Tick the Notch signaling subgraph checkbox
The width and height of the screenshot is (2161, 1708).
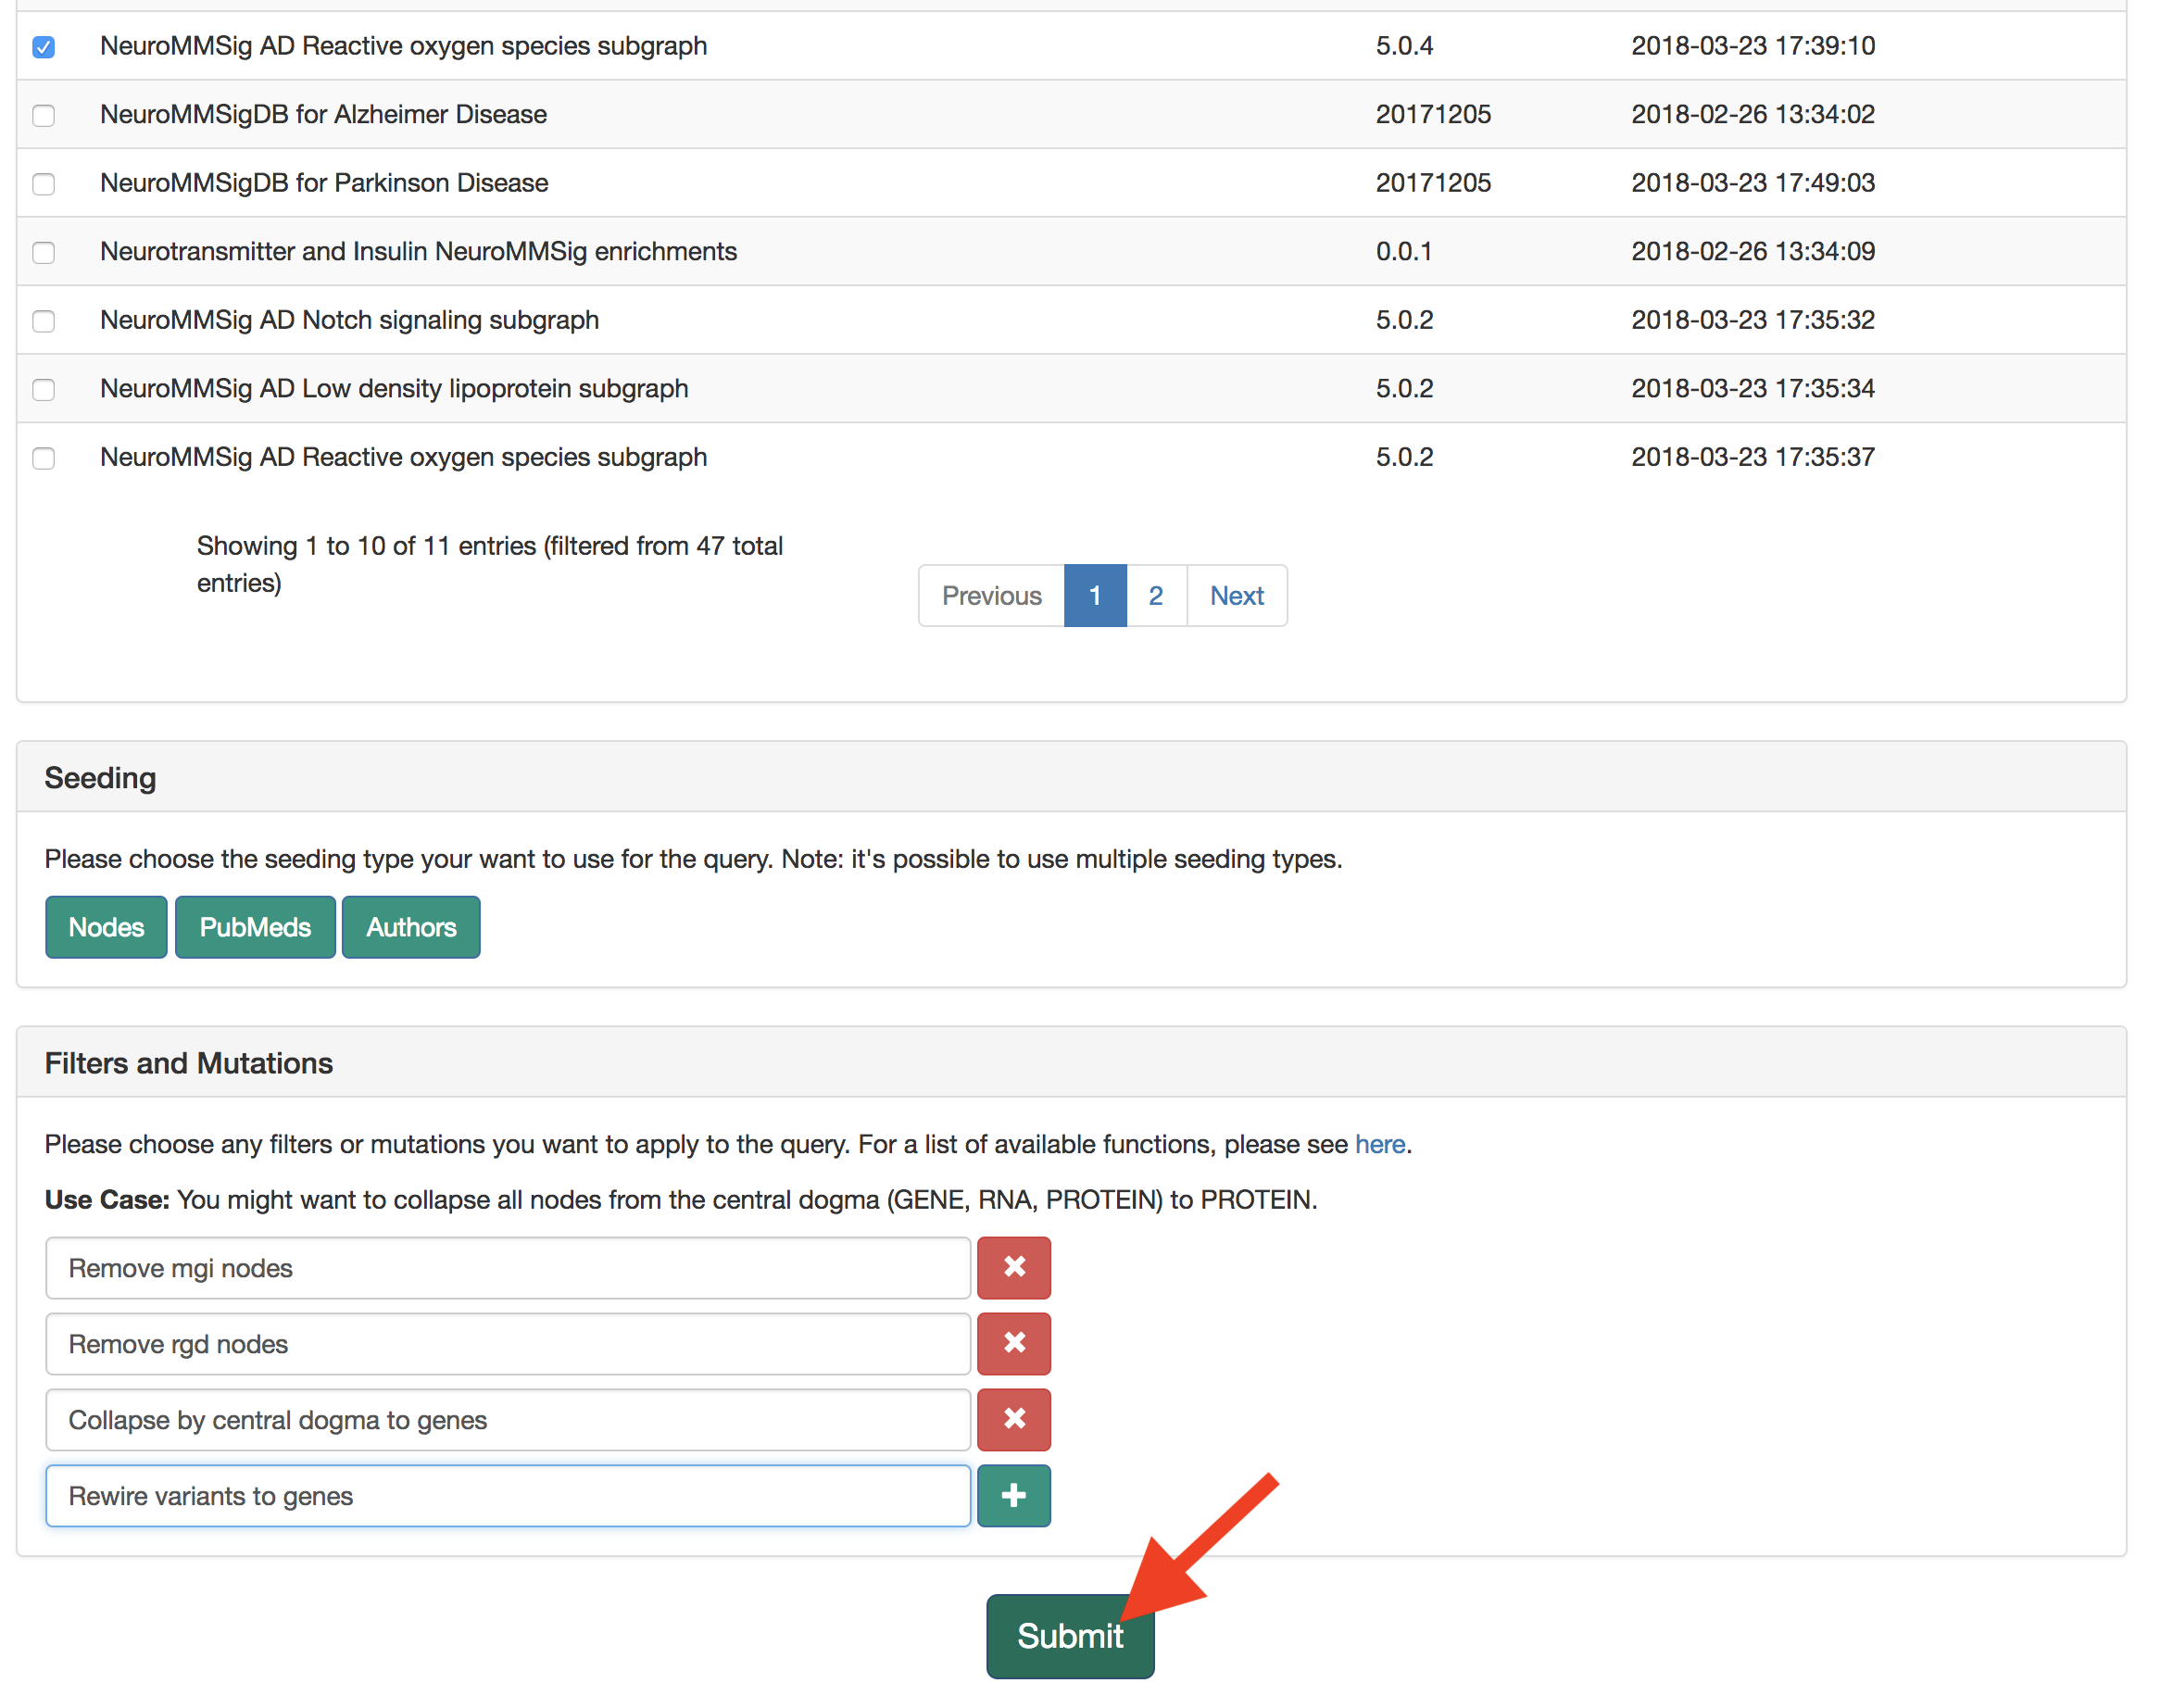43,321
